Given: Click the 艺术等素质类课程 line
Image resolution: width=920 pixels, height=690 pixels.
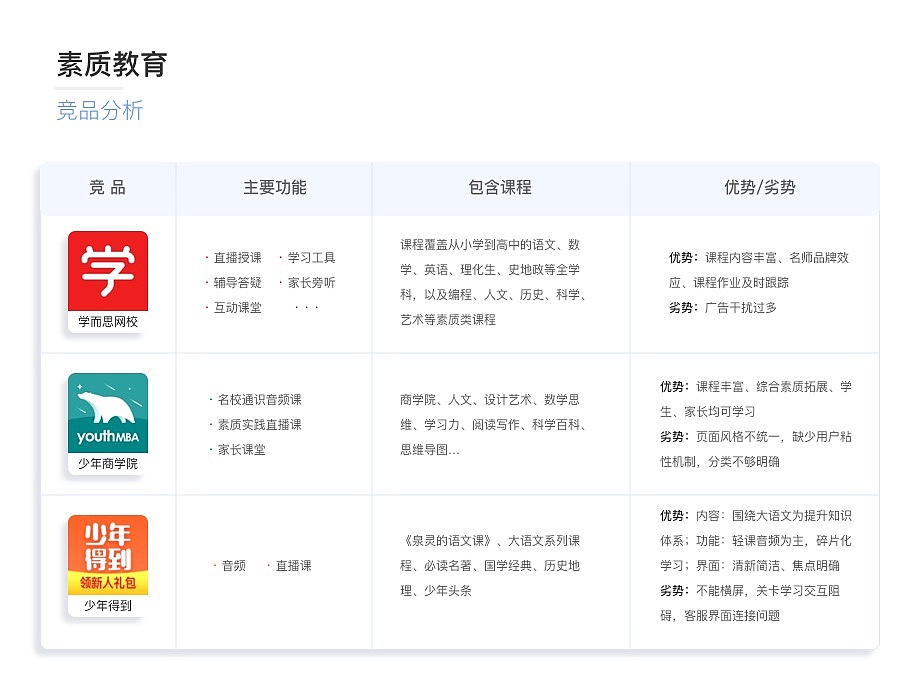Looking at the screenshot, I should click(448, 320).
